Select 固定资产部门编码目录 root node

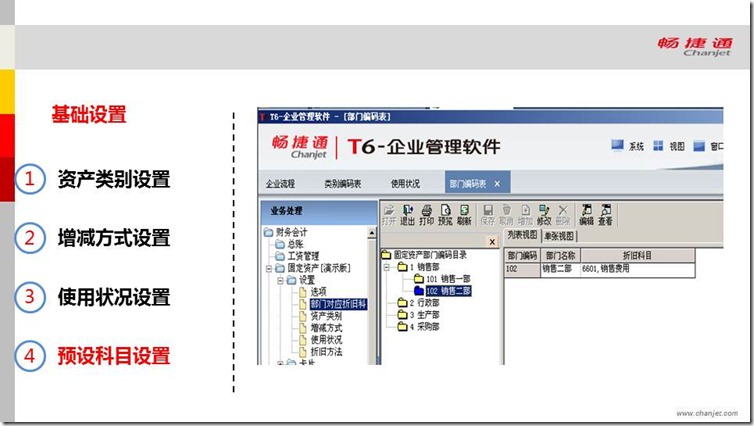pyautogui.click(x=430, y=255)
